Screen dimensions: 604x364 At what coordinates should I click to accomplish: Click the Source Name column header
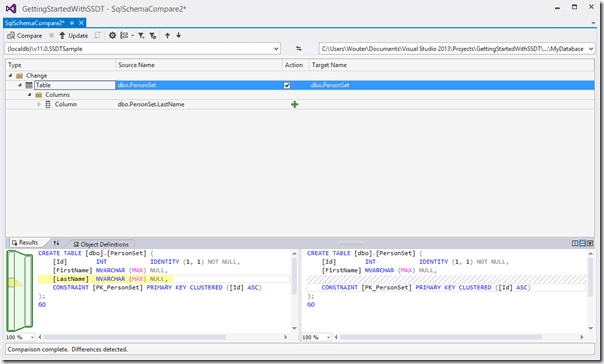[x=199, y=65]
